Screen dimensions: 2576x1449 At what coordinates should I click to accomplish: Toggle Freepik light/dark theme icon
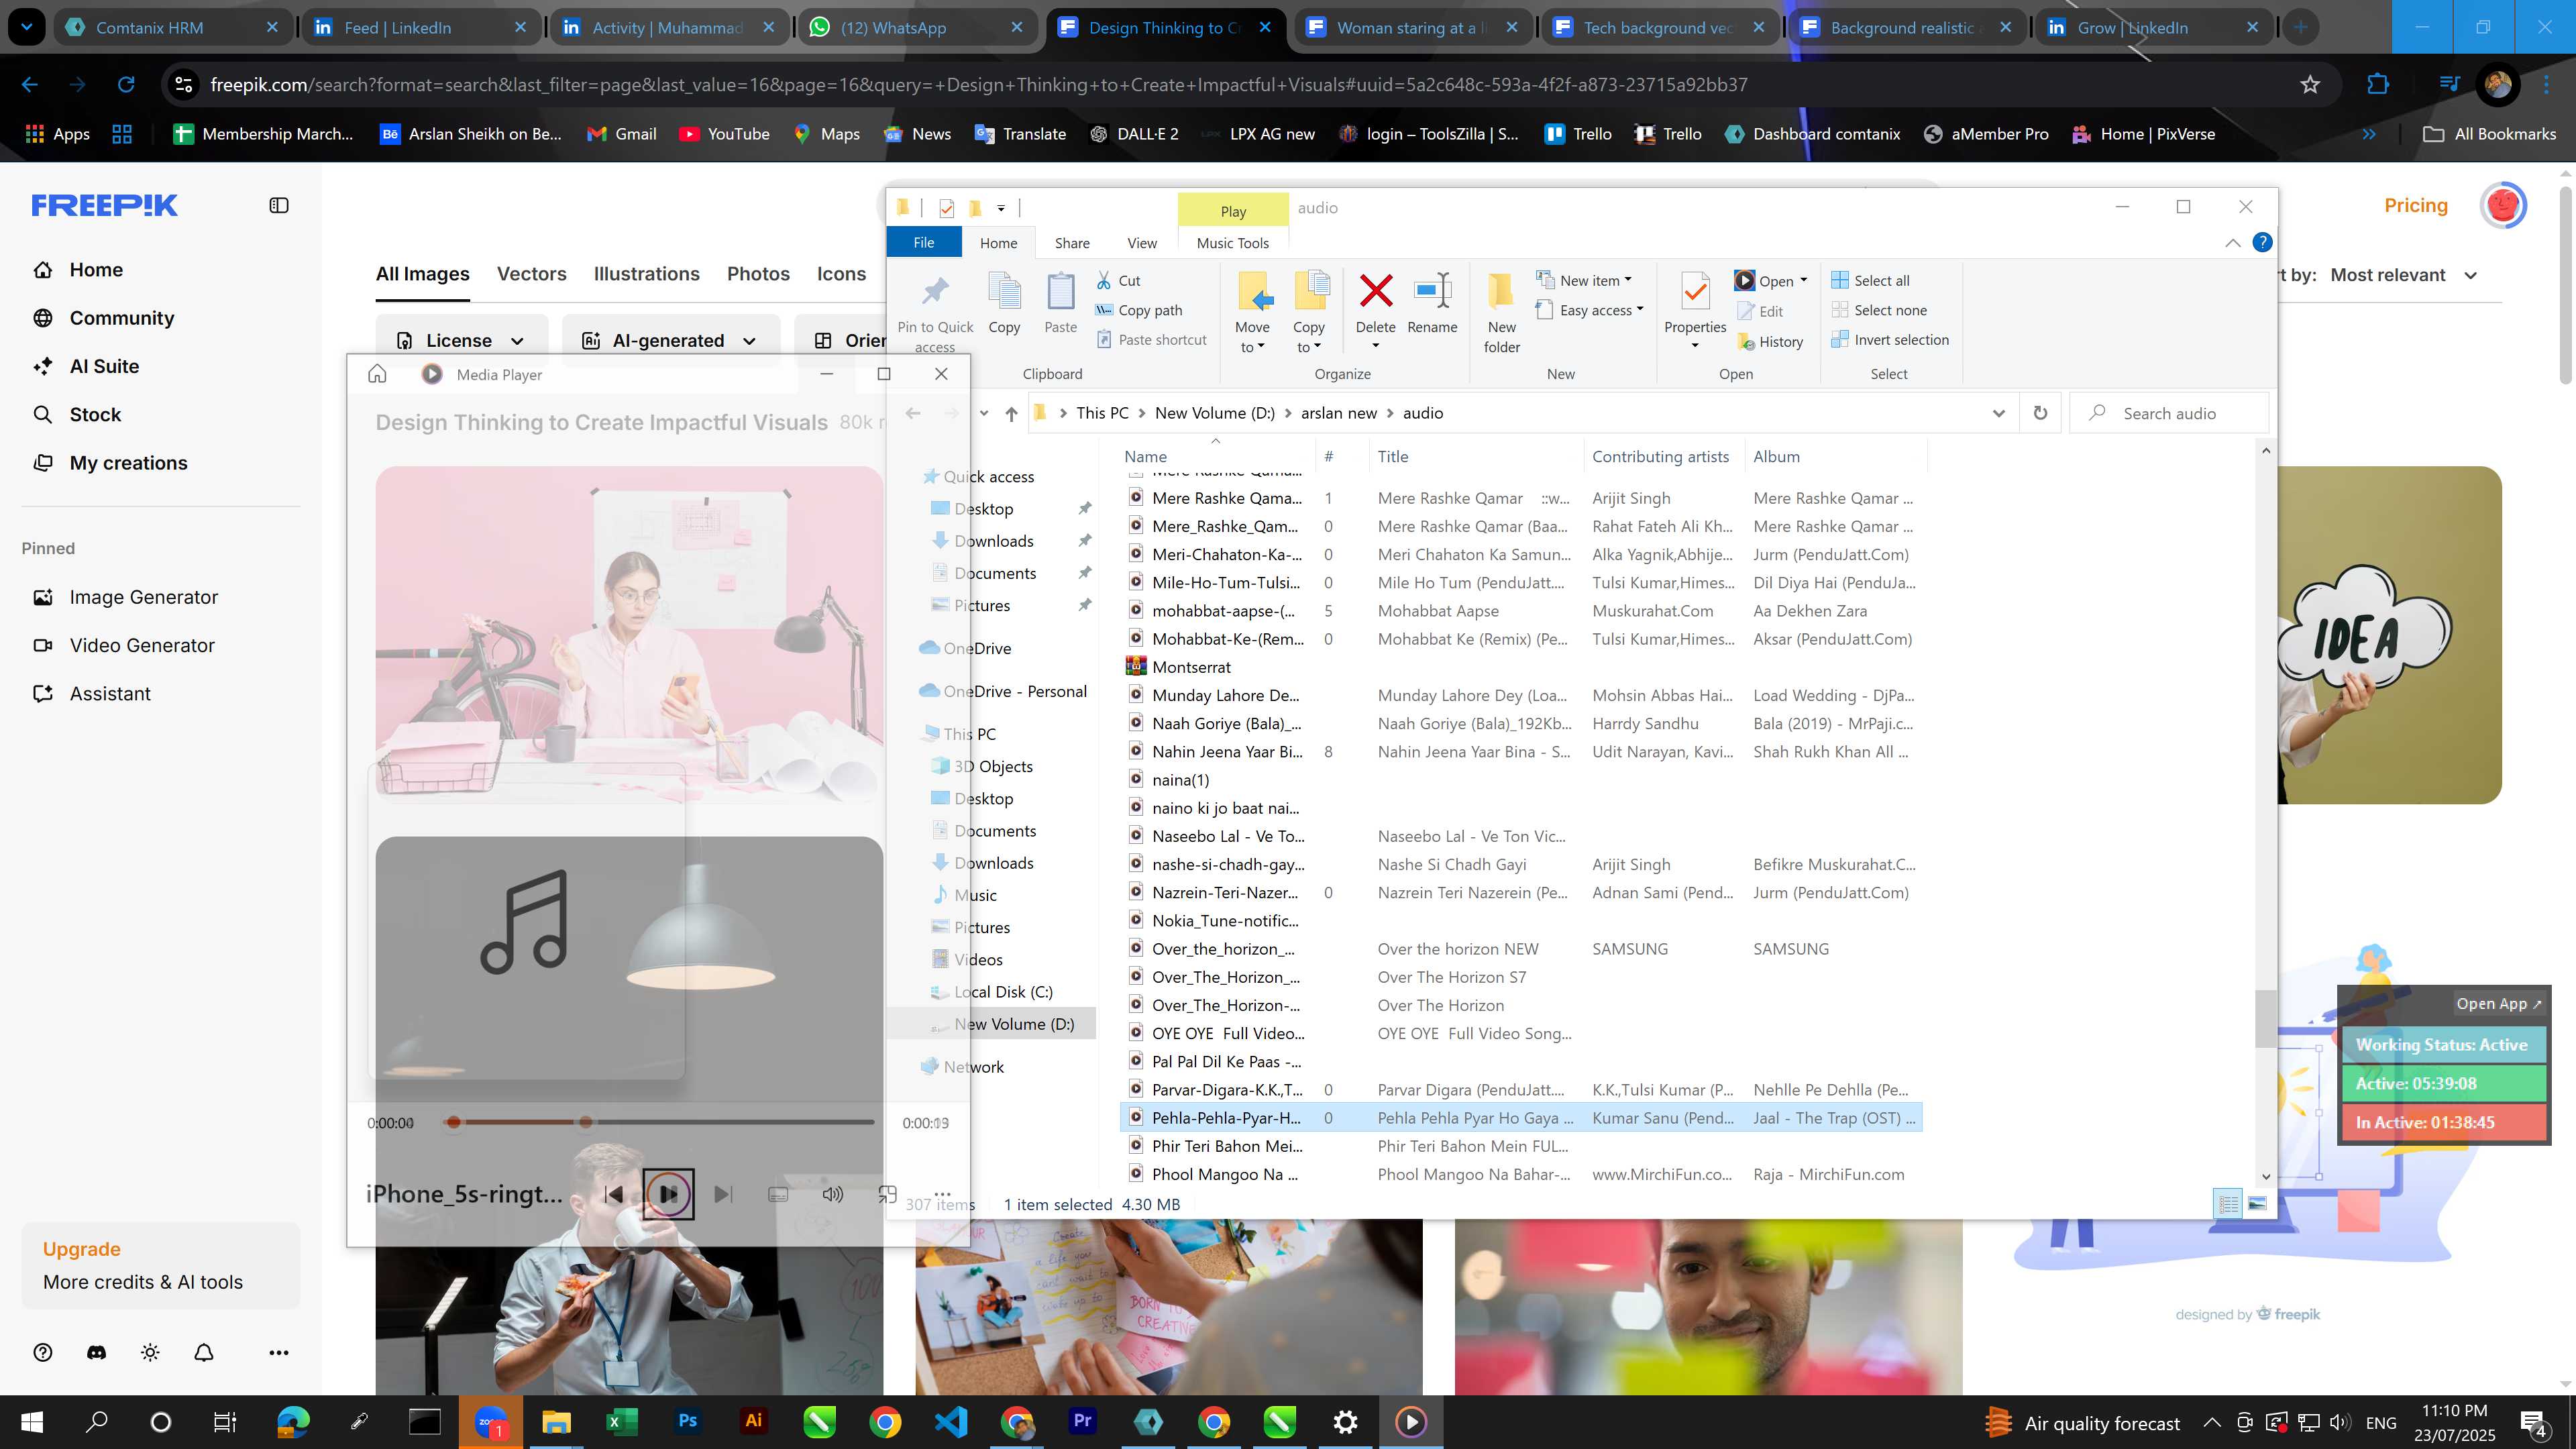(150, 1352)
